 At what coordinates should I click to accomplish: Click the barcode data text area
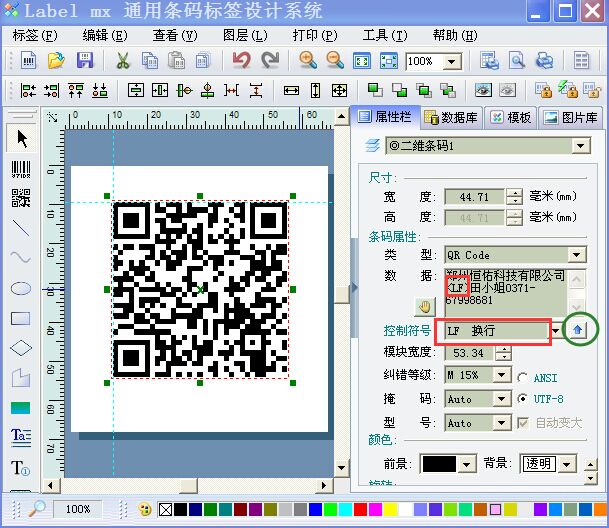pyautogui.click(x=506, y=292)
